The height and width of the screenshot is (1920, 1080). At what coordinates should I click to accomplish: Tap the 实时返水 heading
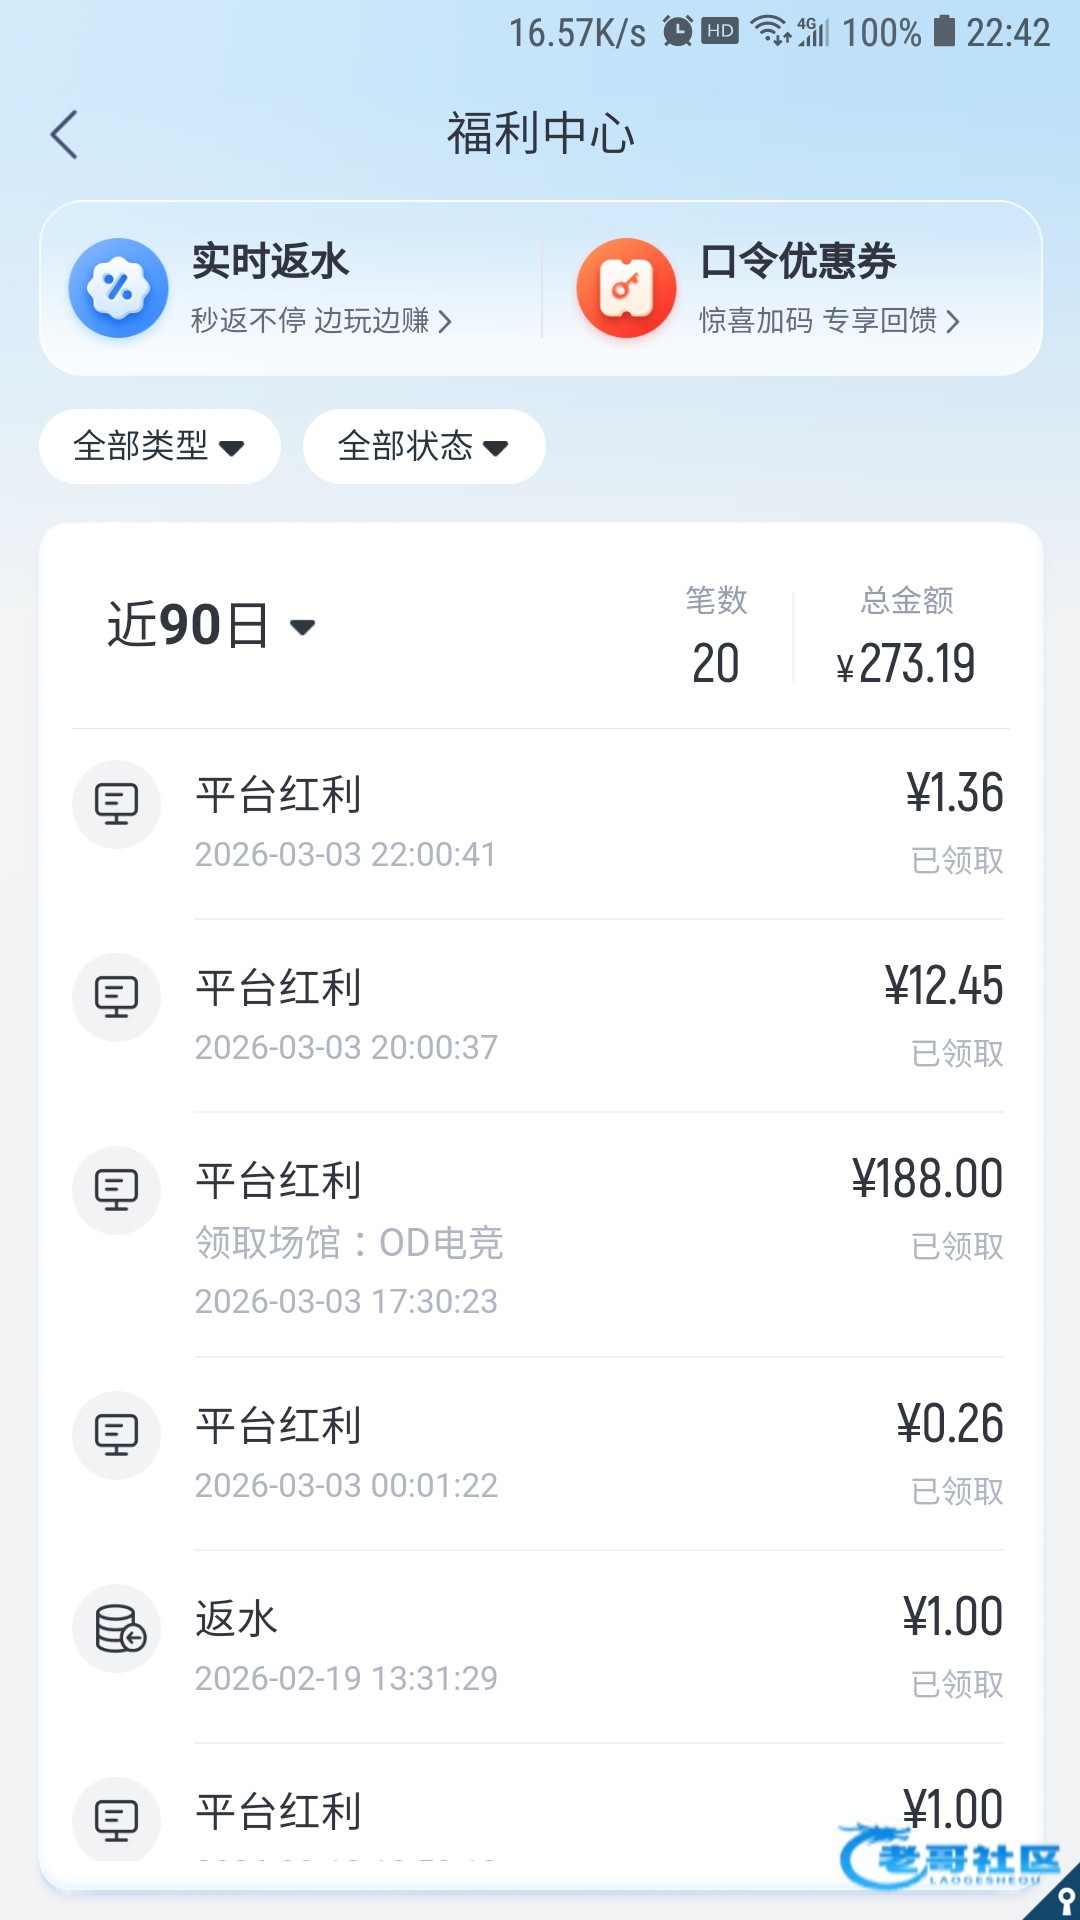[270, 261]
